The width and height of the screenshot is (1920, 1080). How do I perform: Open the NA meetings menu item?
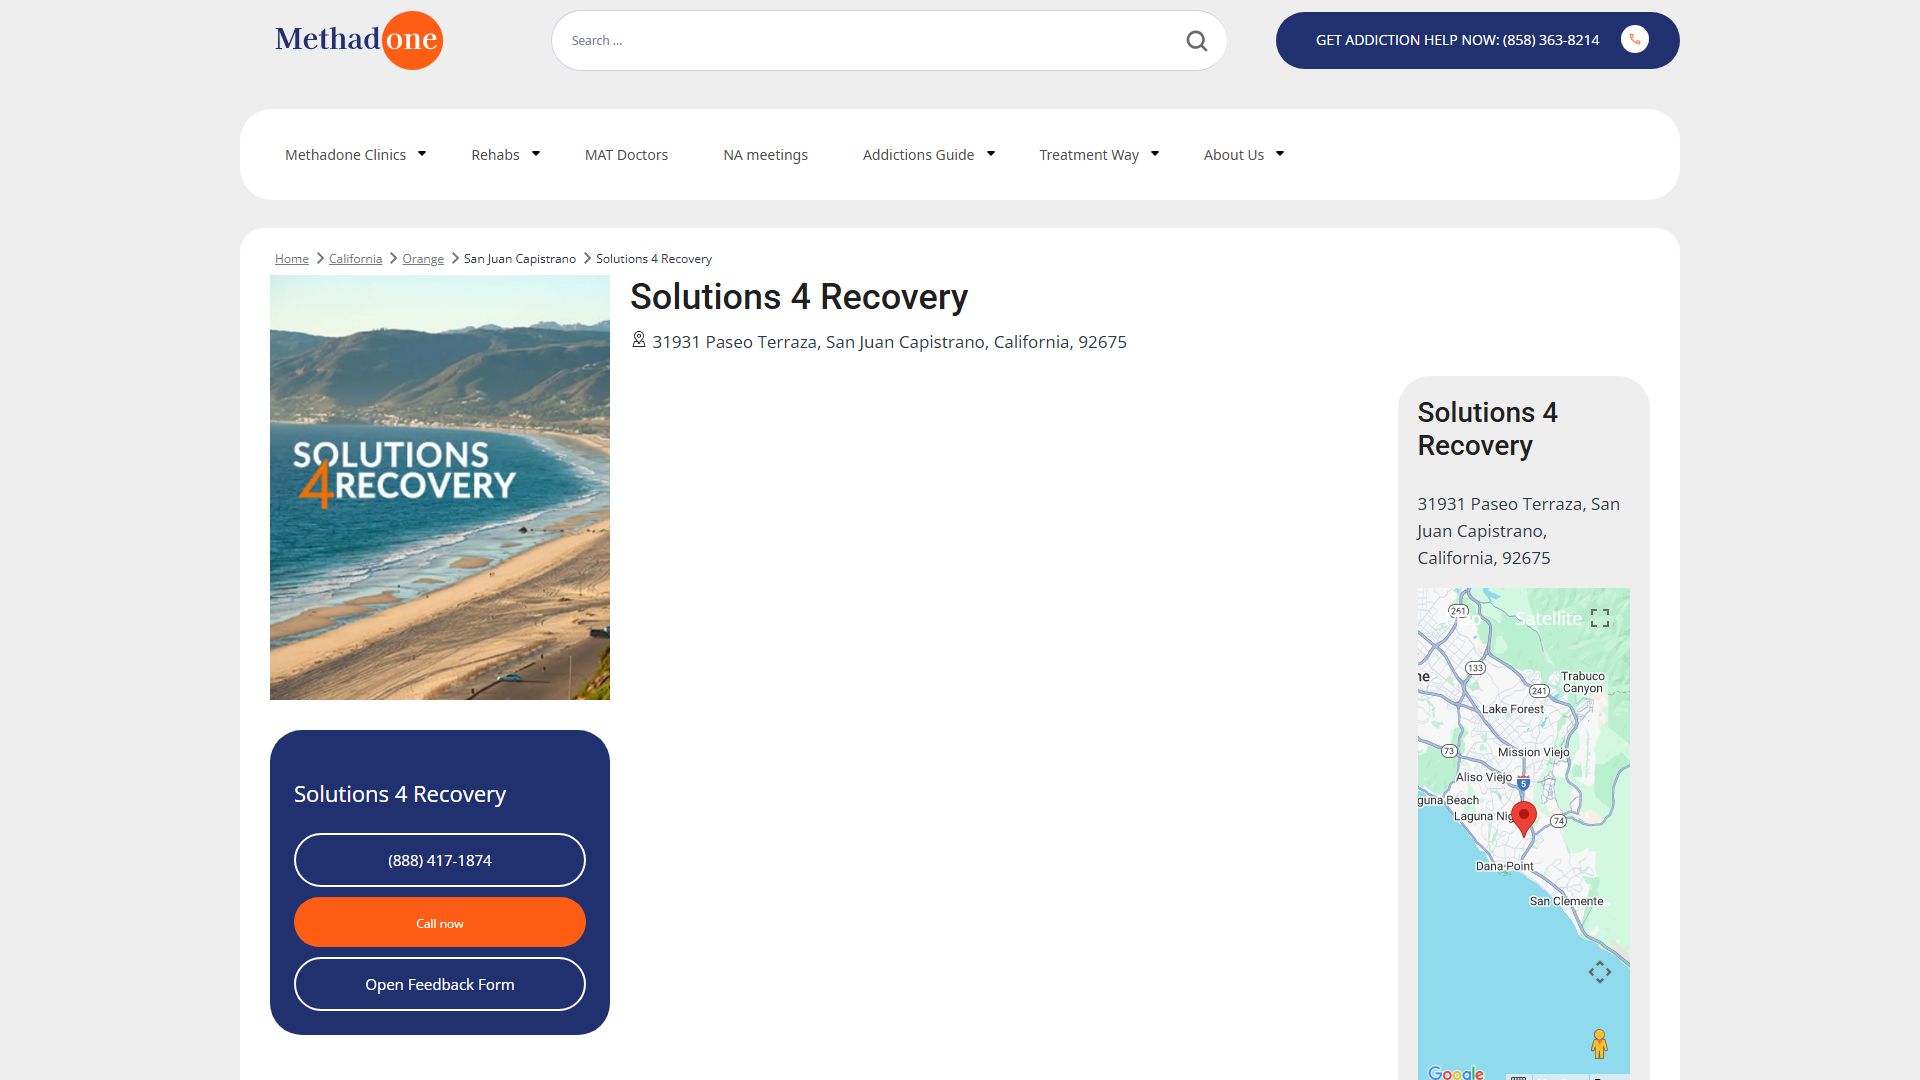pyautogui.click(x=765, y=155)
